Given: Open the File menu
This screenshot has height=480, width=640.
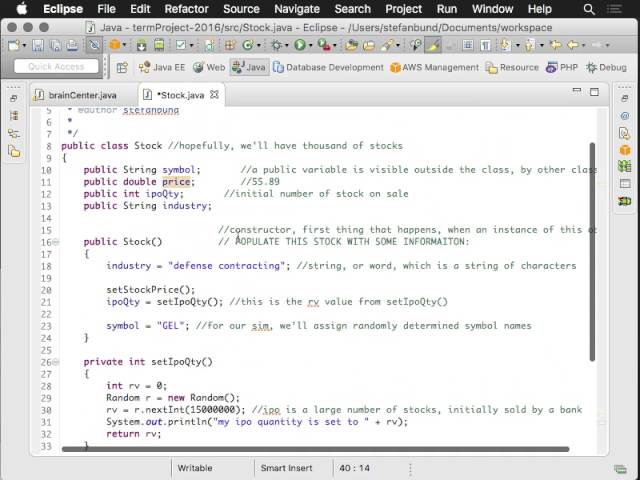Looking at the screenshot, I should (x=106, y=9).
